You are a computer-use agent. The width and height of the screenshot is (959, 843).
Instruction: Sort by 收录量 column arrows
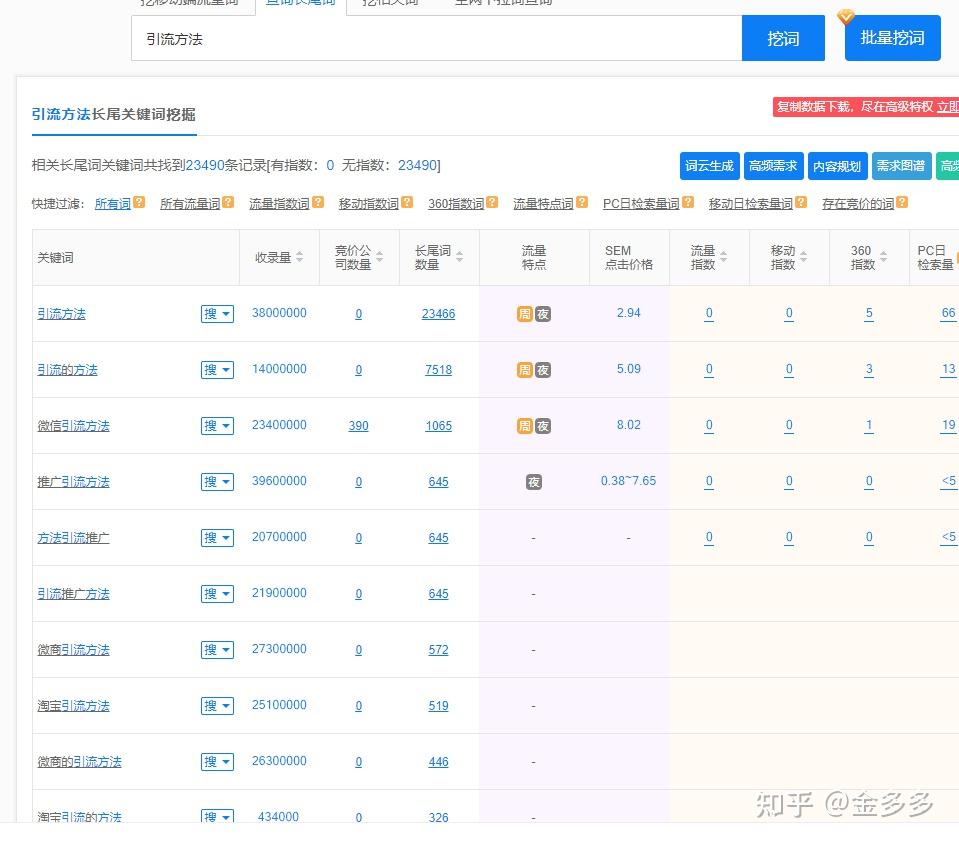click(x=300, y=257)
